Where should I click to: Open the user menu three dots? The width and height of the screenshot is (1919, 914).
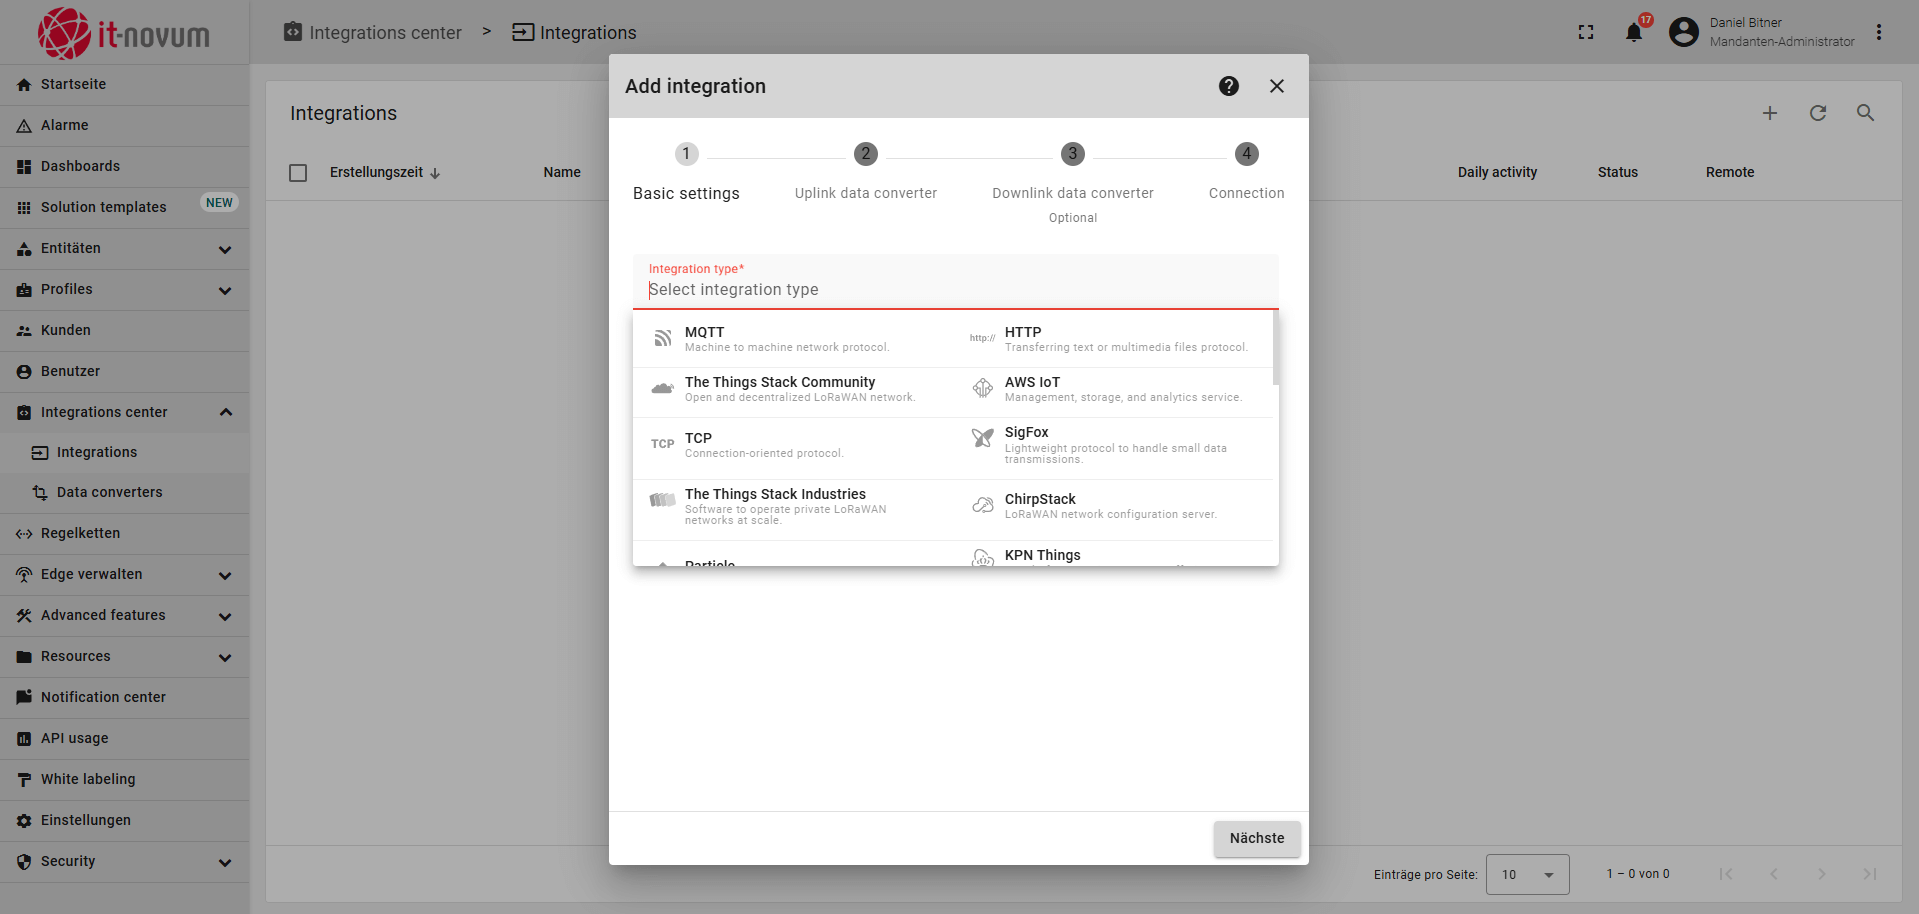(x=1878, y=32)
